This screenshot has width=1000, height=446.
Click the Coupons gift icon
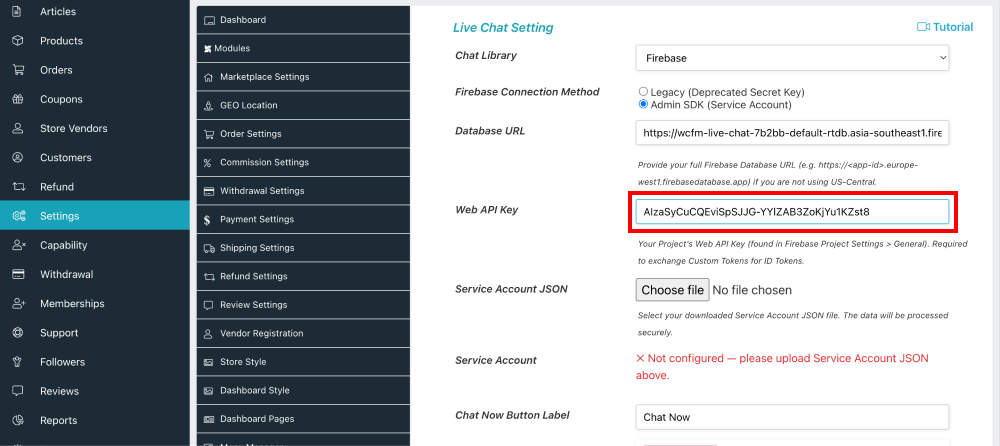(x=18, y=99)
